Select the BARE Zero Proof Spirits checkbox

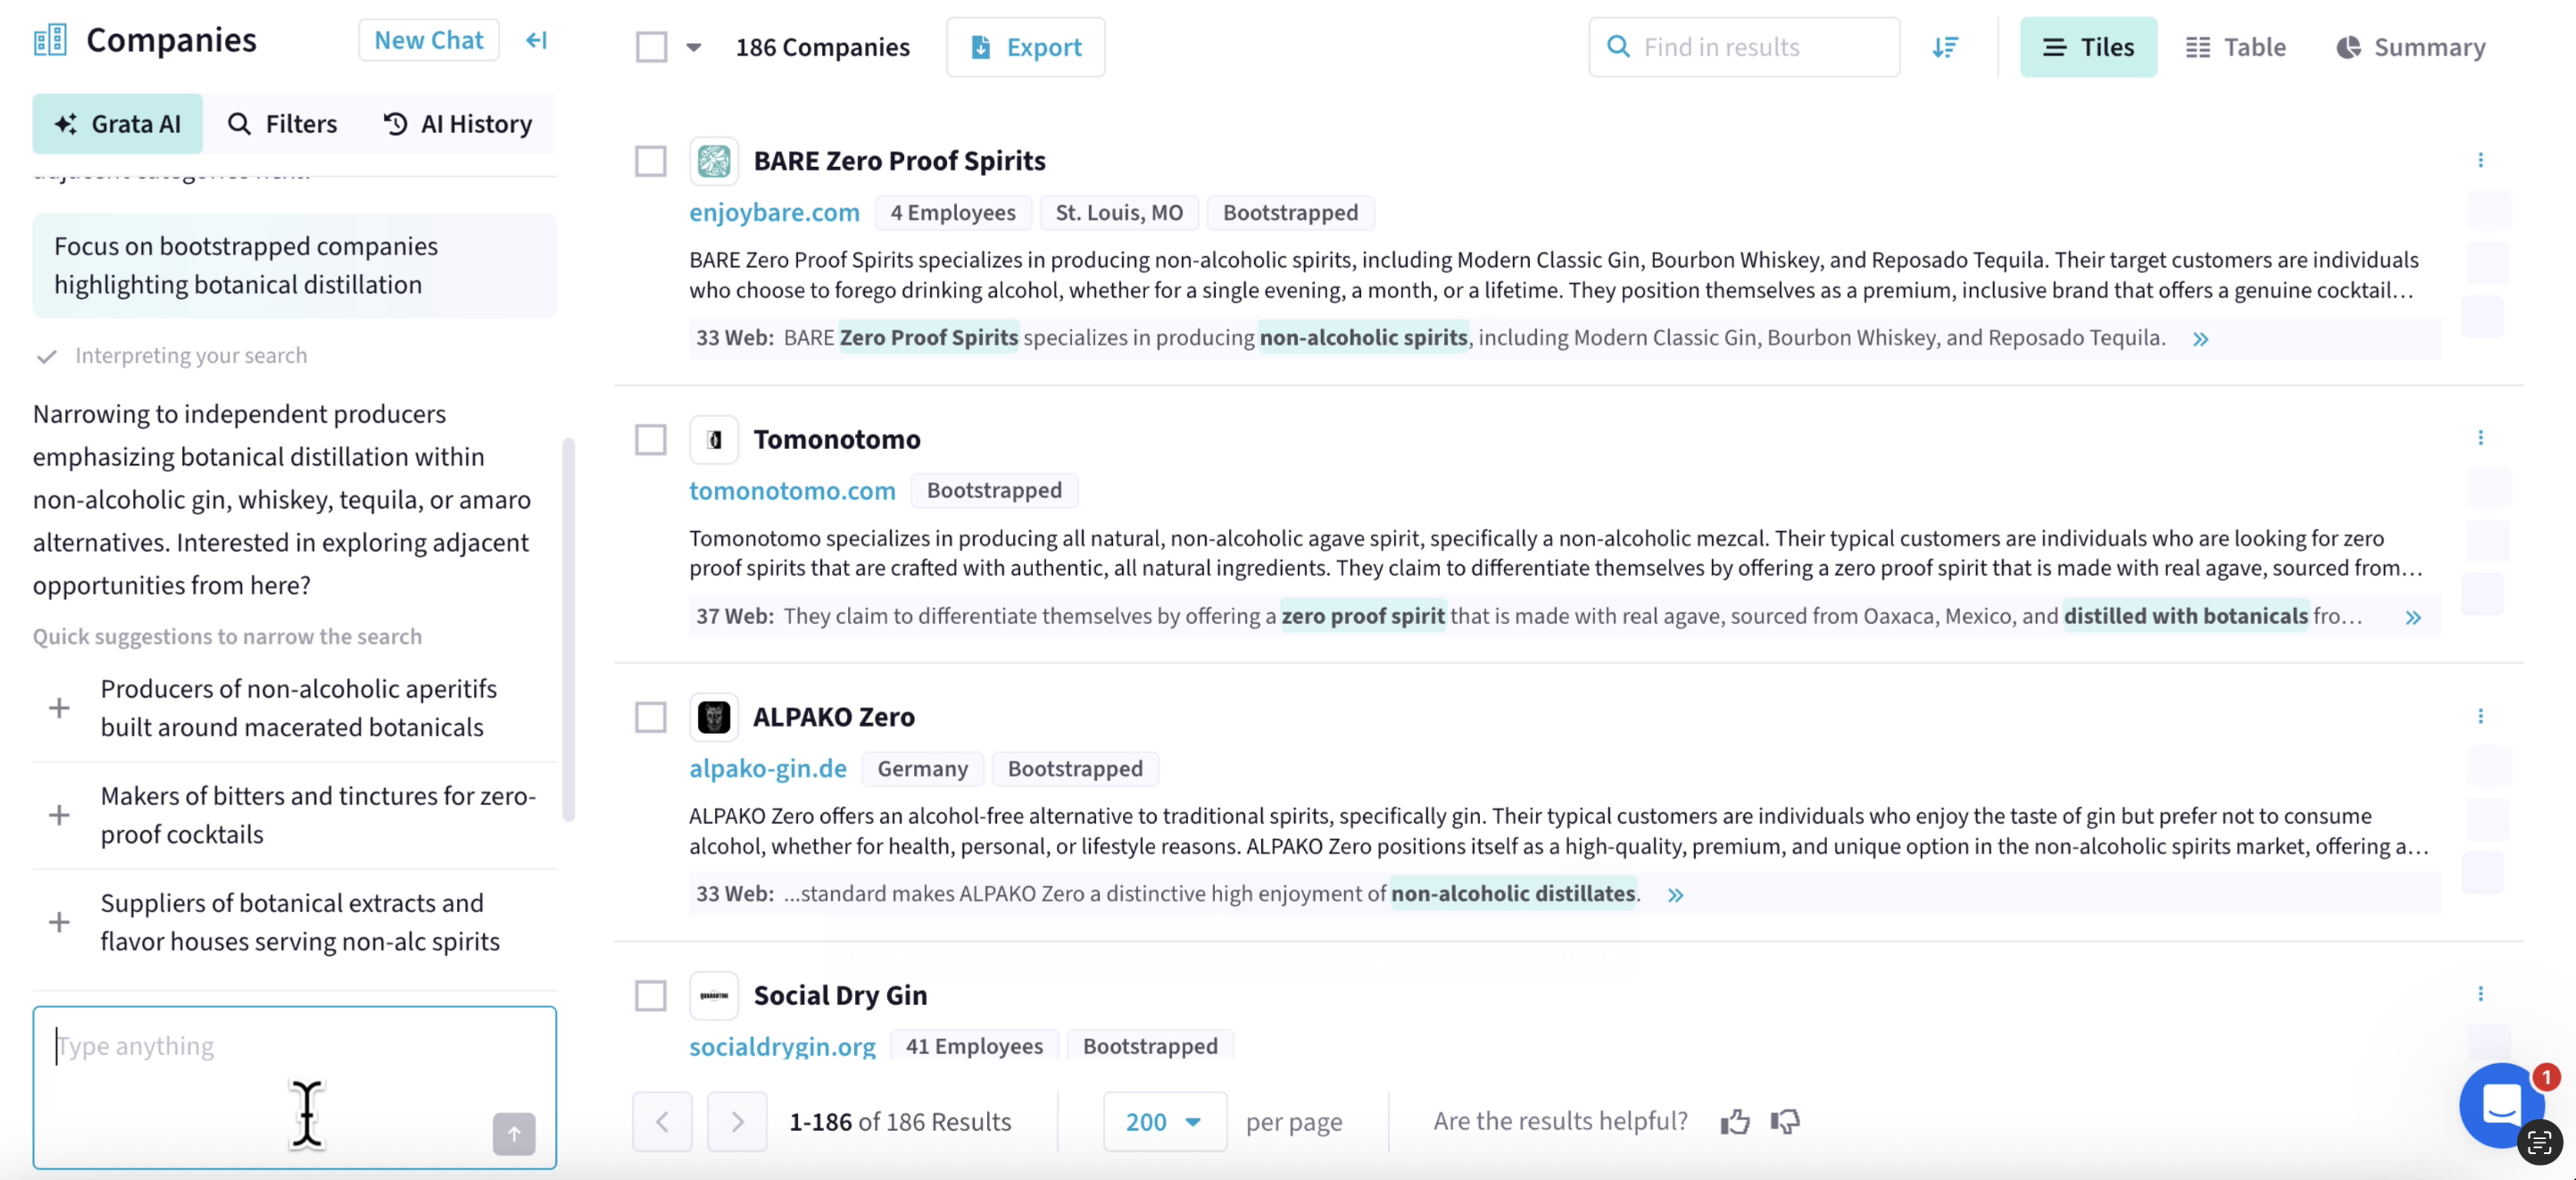650,160
